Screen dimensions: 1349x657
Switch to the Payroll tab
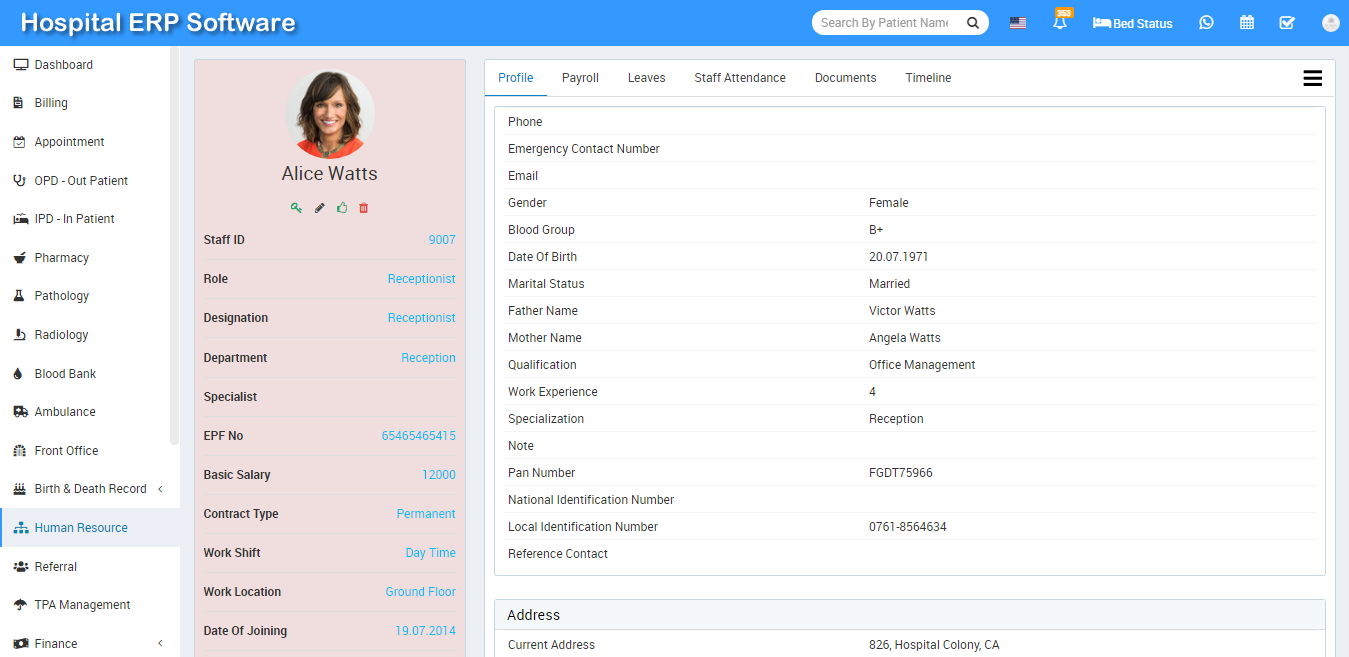point(580,78)
